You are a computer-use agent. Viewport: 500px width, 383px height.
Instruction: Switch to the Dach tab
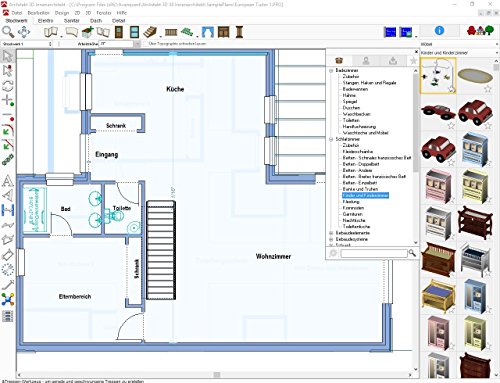(x=96, y=21)
